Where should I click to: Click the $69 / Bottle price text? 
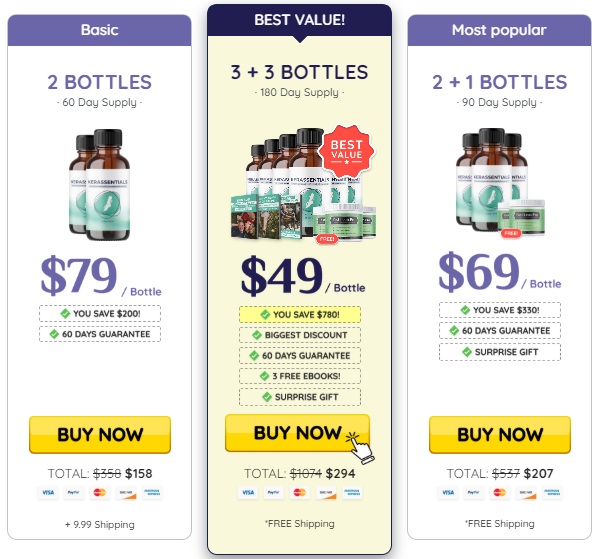(x=499, y=272)
